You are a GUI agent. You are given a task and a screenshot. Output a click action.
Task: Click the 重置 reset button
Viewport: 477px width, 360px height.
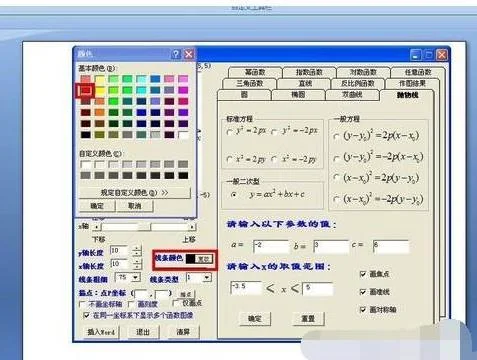[x=308, y=319]
